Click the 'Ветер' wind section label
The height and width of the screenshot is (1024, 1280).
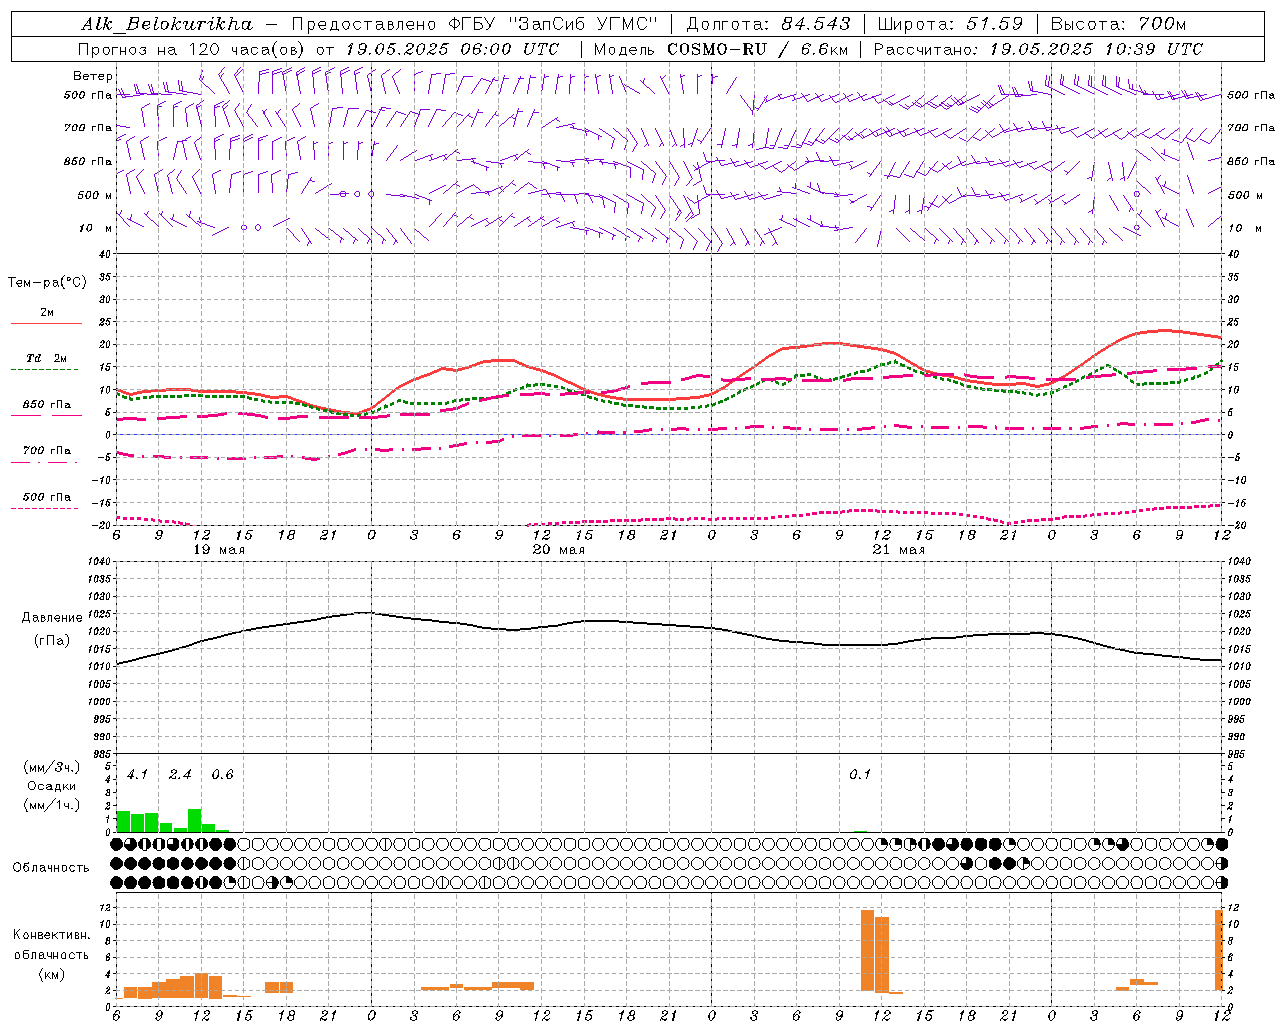[x=93, y=76]
